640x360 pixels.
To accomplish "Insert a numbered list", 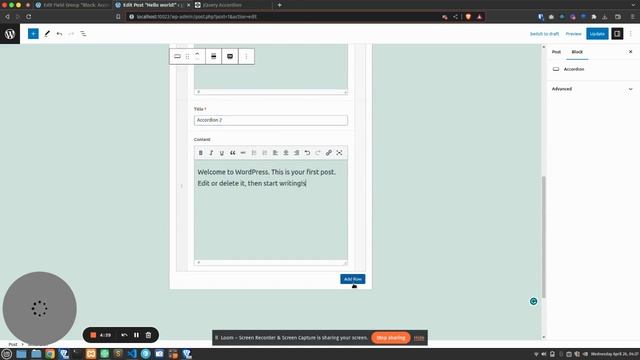I will [x=264, y=153].
